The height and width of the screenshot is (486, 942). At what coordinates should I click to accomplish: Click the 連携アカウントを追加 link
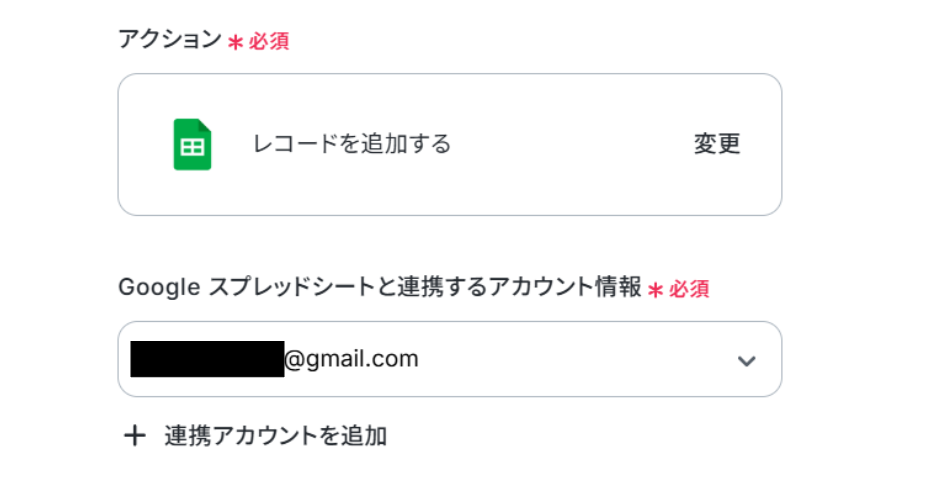pos(275,436)
